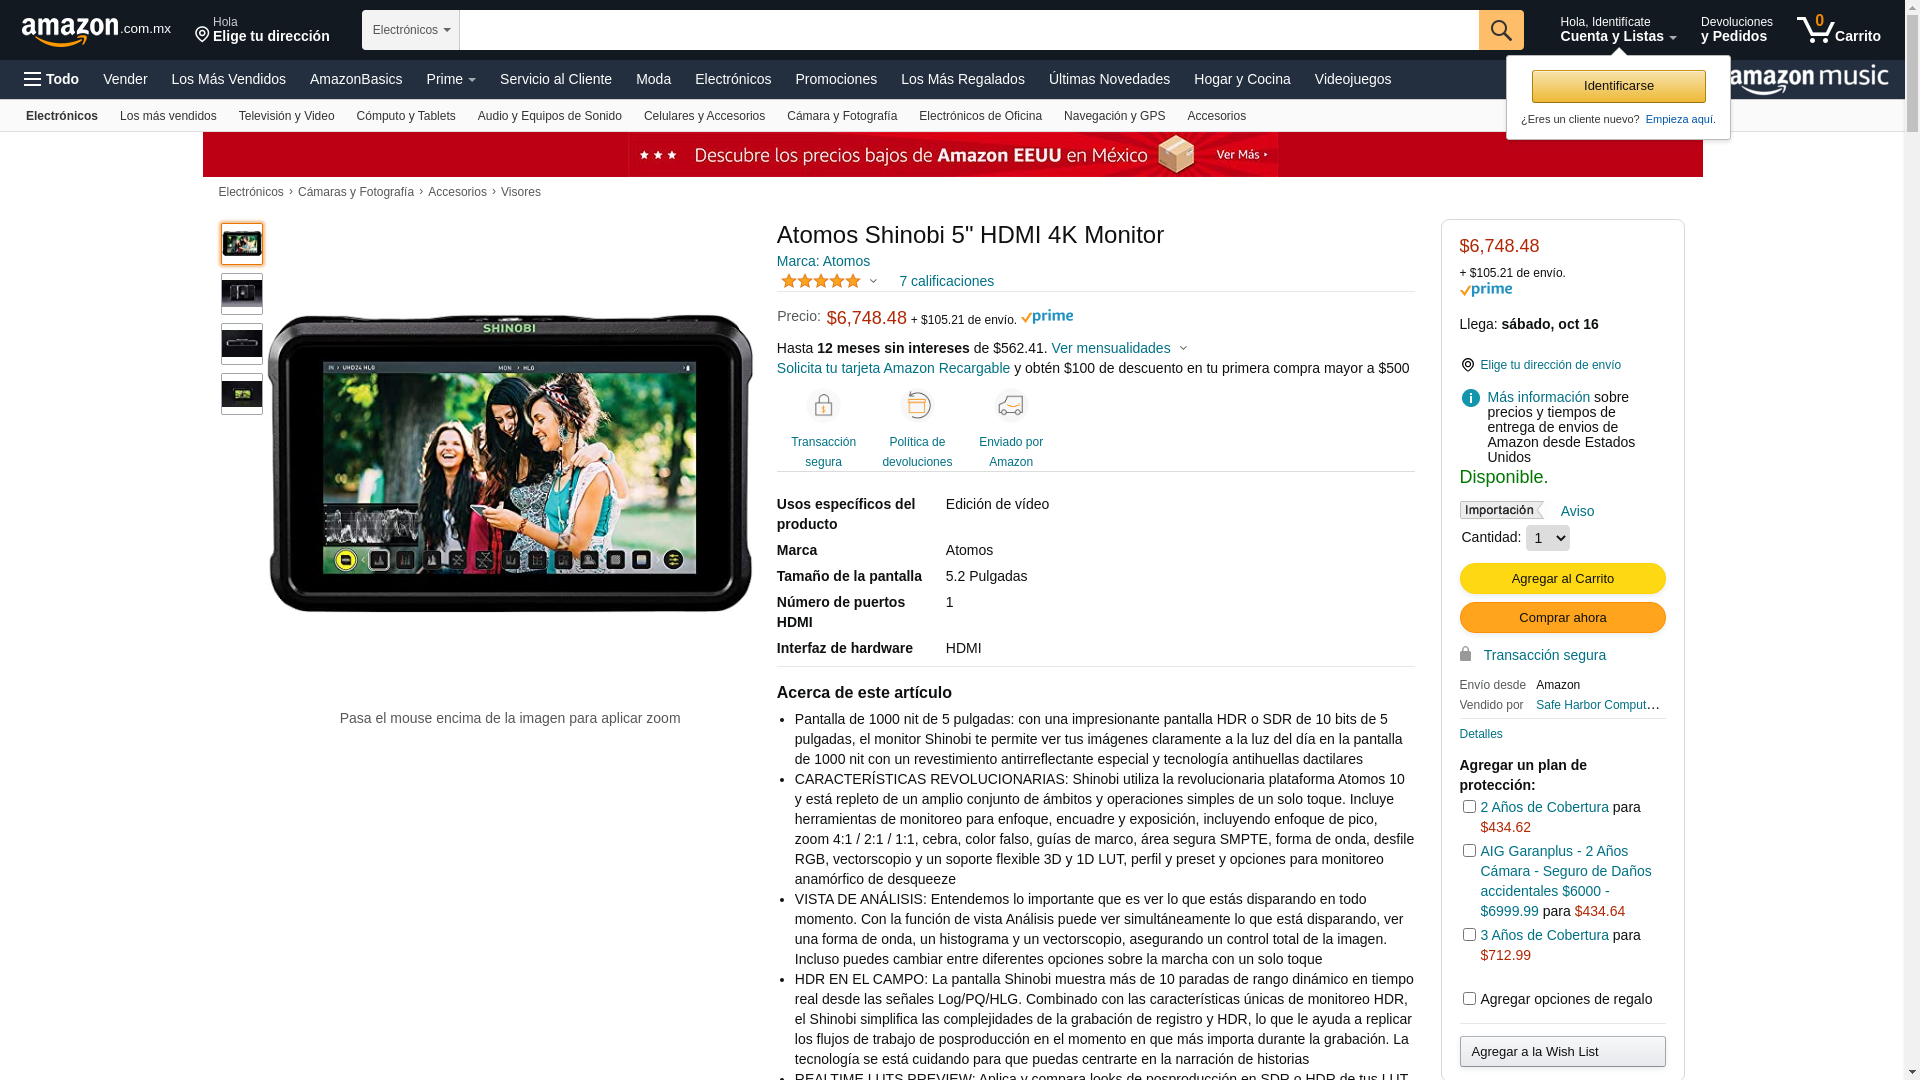Click the Enviado por Amazon truck icon
1920x1080 pixels.
(1011, 405)
